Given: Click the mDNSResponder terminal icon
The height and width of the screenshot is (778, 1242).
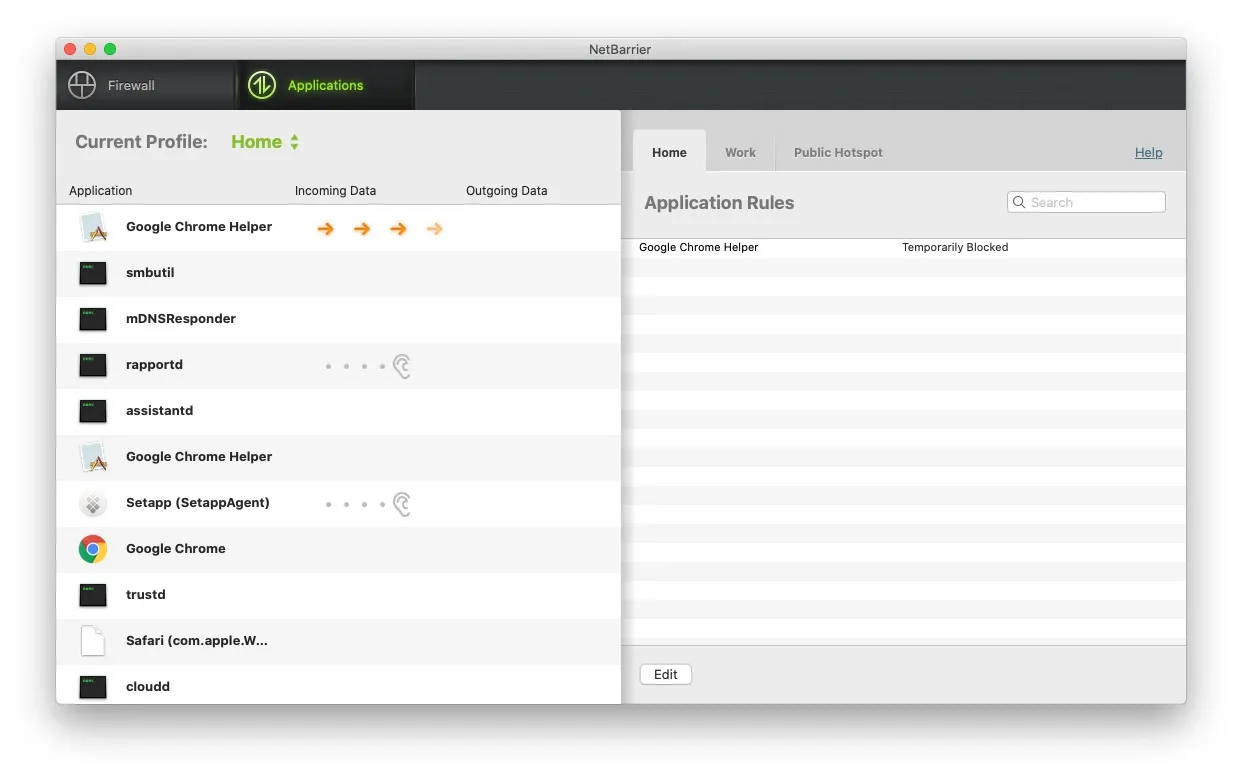Looking at the screenshot, I should click(x=93, y=319).
